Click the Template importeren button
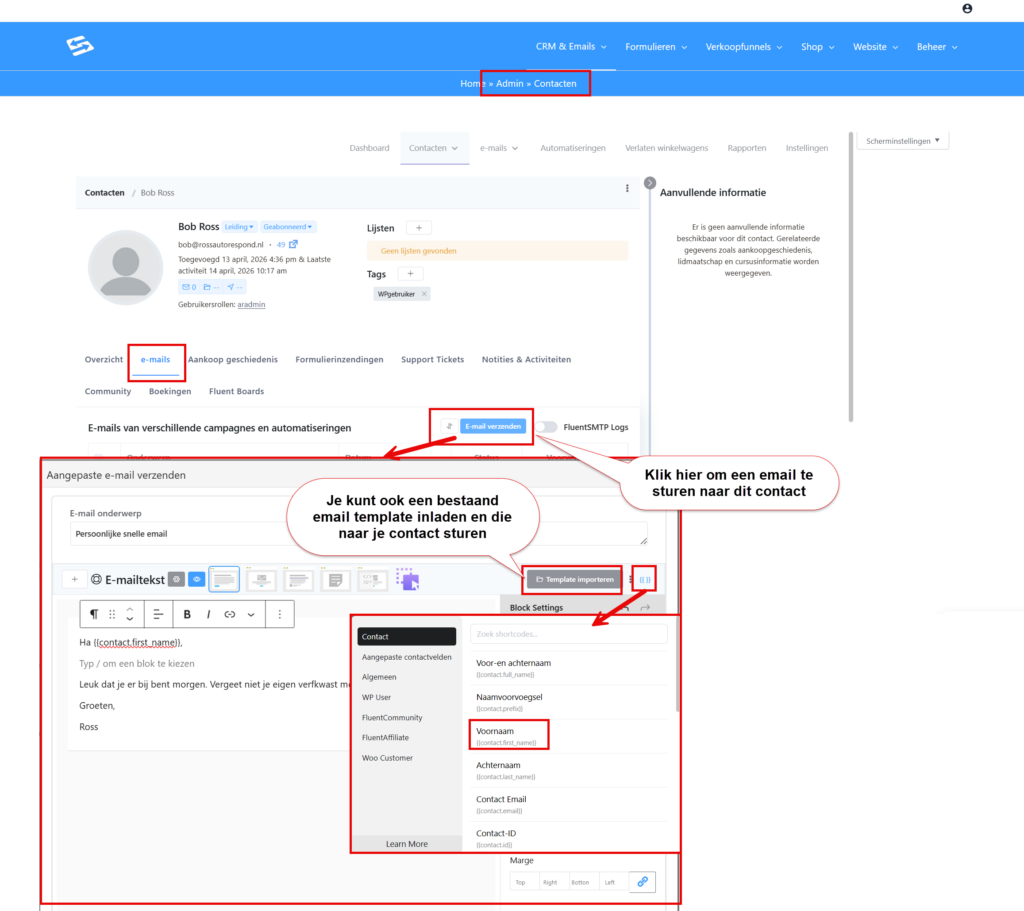 574,579
